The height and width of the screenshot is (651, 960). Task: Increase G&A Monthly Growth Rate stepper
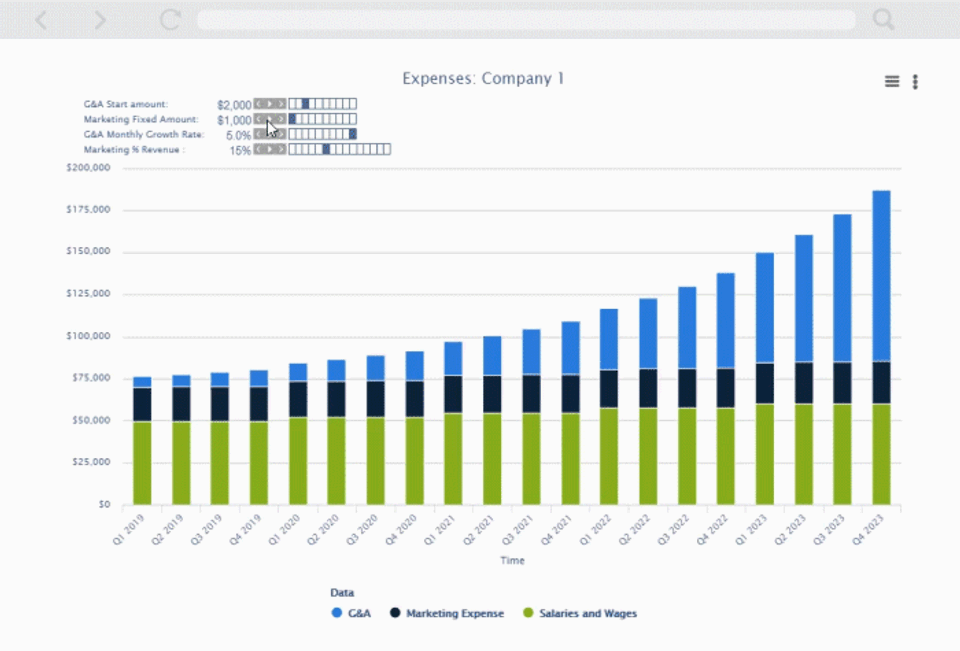[280, 134]
